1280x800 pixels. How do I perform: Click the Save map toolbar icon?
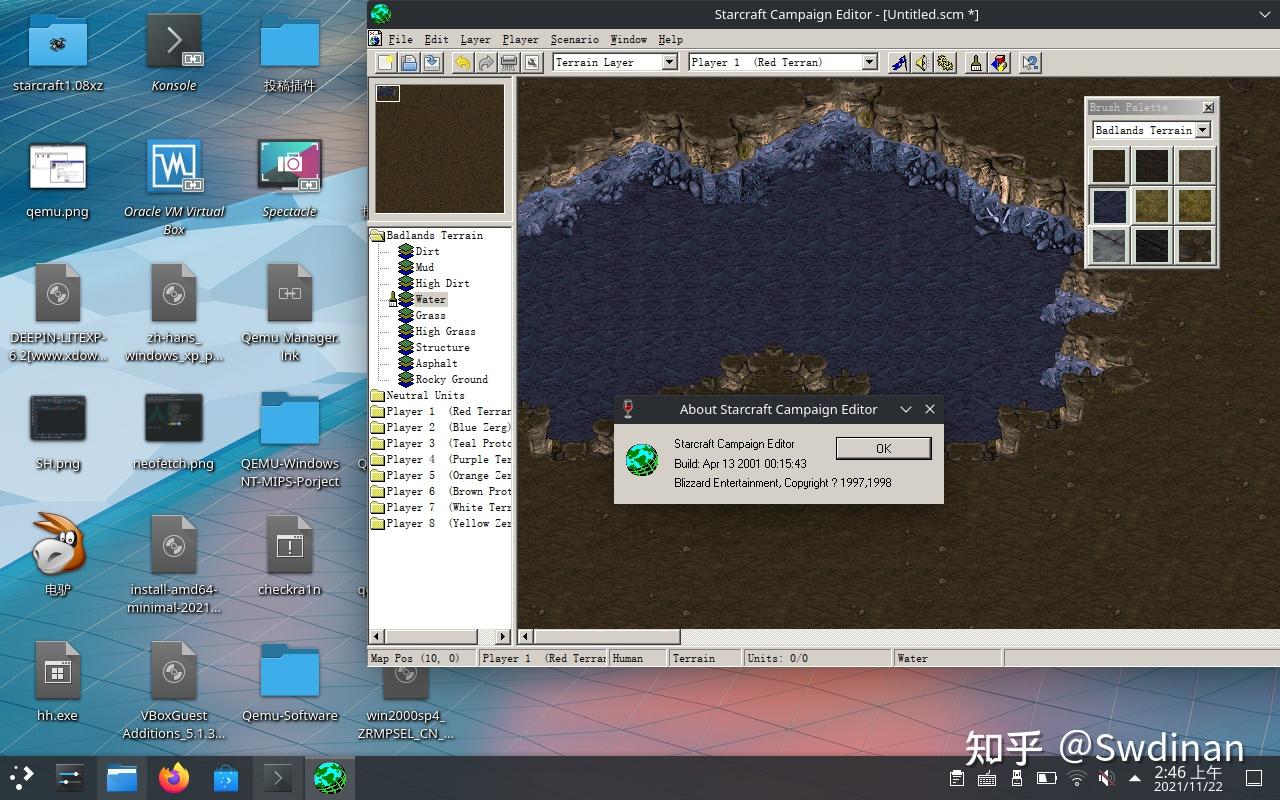tap(432, 62)
